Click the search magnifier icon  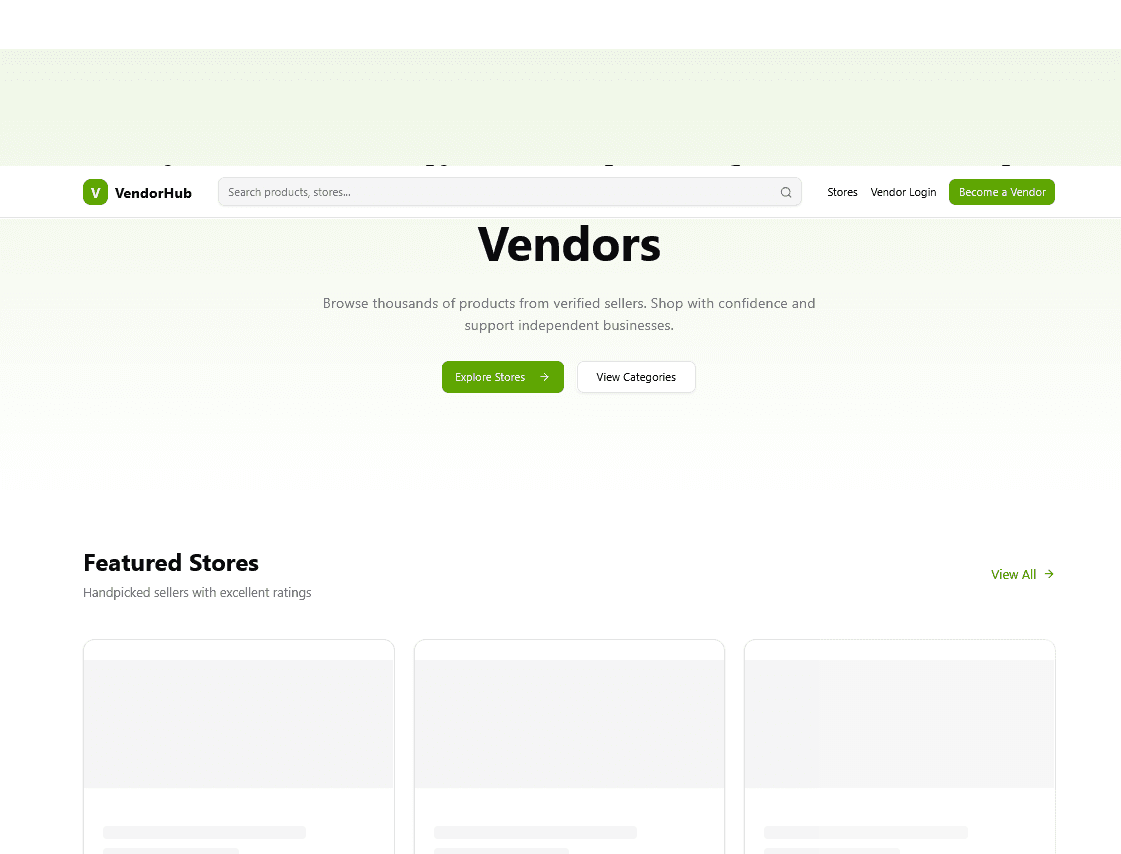pos(786,192)
